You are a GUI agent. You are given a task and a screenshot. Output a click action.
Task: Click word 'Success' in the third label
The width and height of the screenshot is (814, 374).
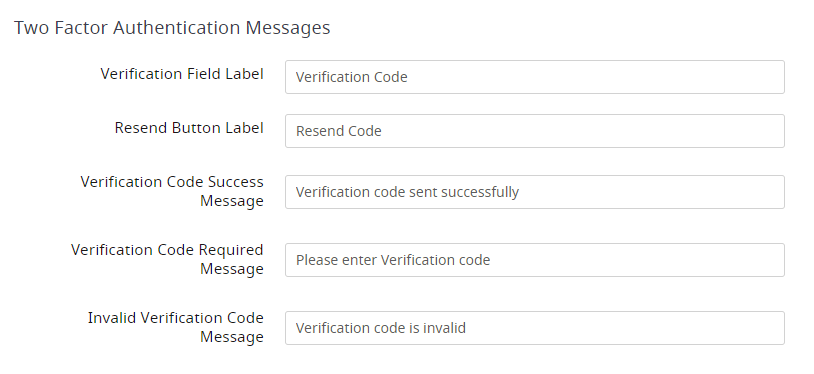pos(236,182)
